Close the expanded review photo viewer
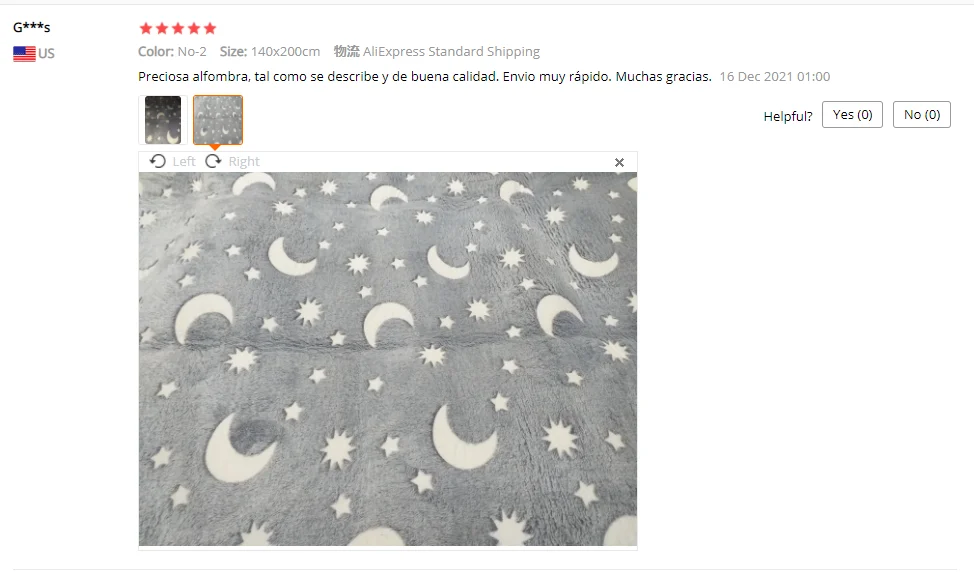 pyautogui.click(x=619, y=163)
